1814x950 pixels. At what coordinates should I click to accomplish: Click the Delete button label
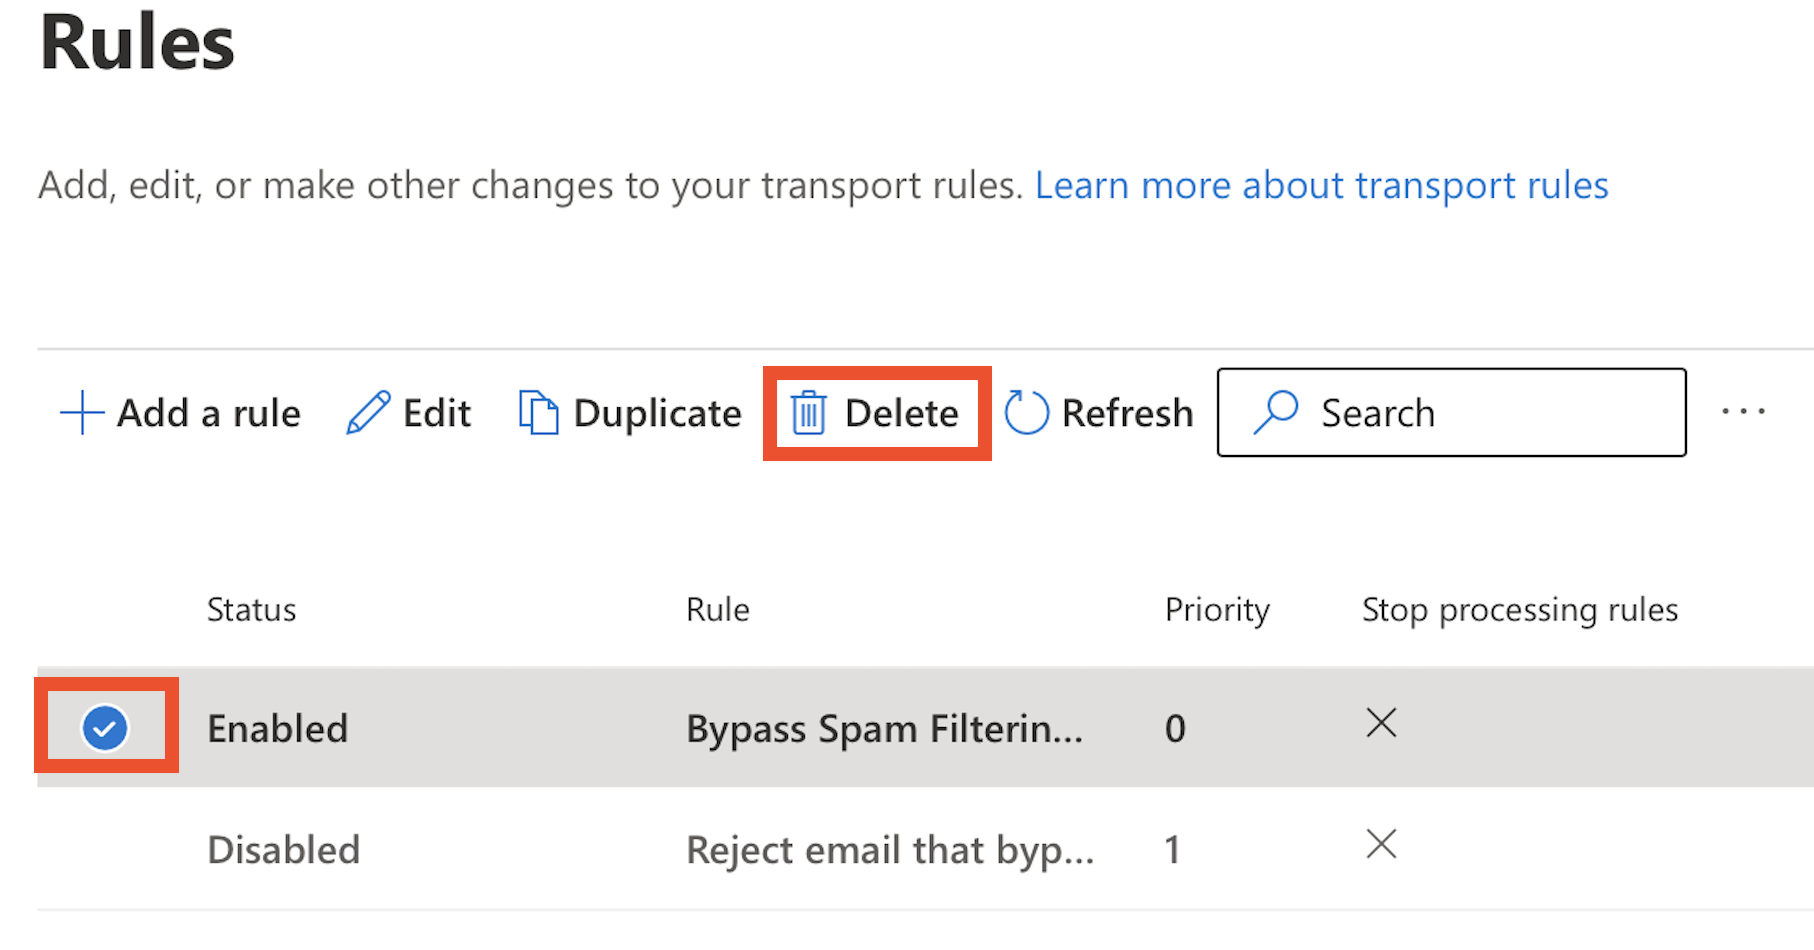click(x=901, y=413)
